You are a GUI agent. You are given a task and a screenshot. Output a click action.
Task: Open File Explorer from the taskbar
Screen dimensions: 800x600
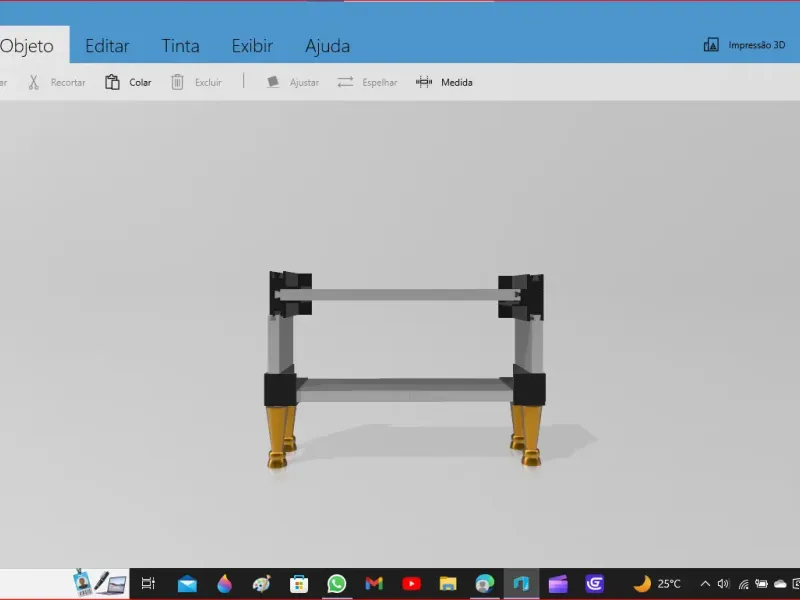448,583
